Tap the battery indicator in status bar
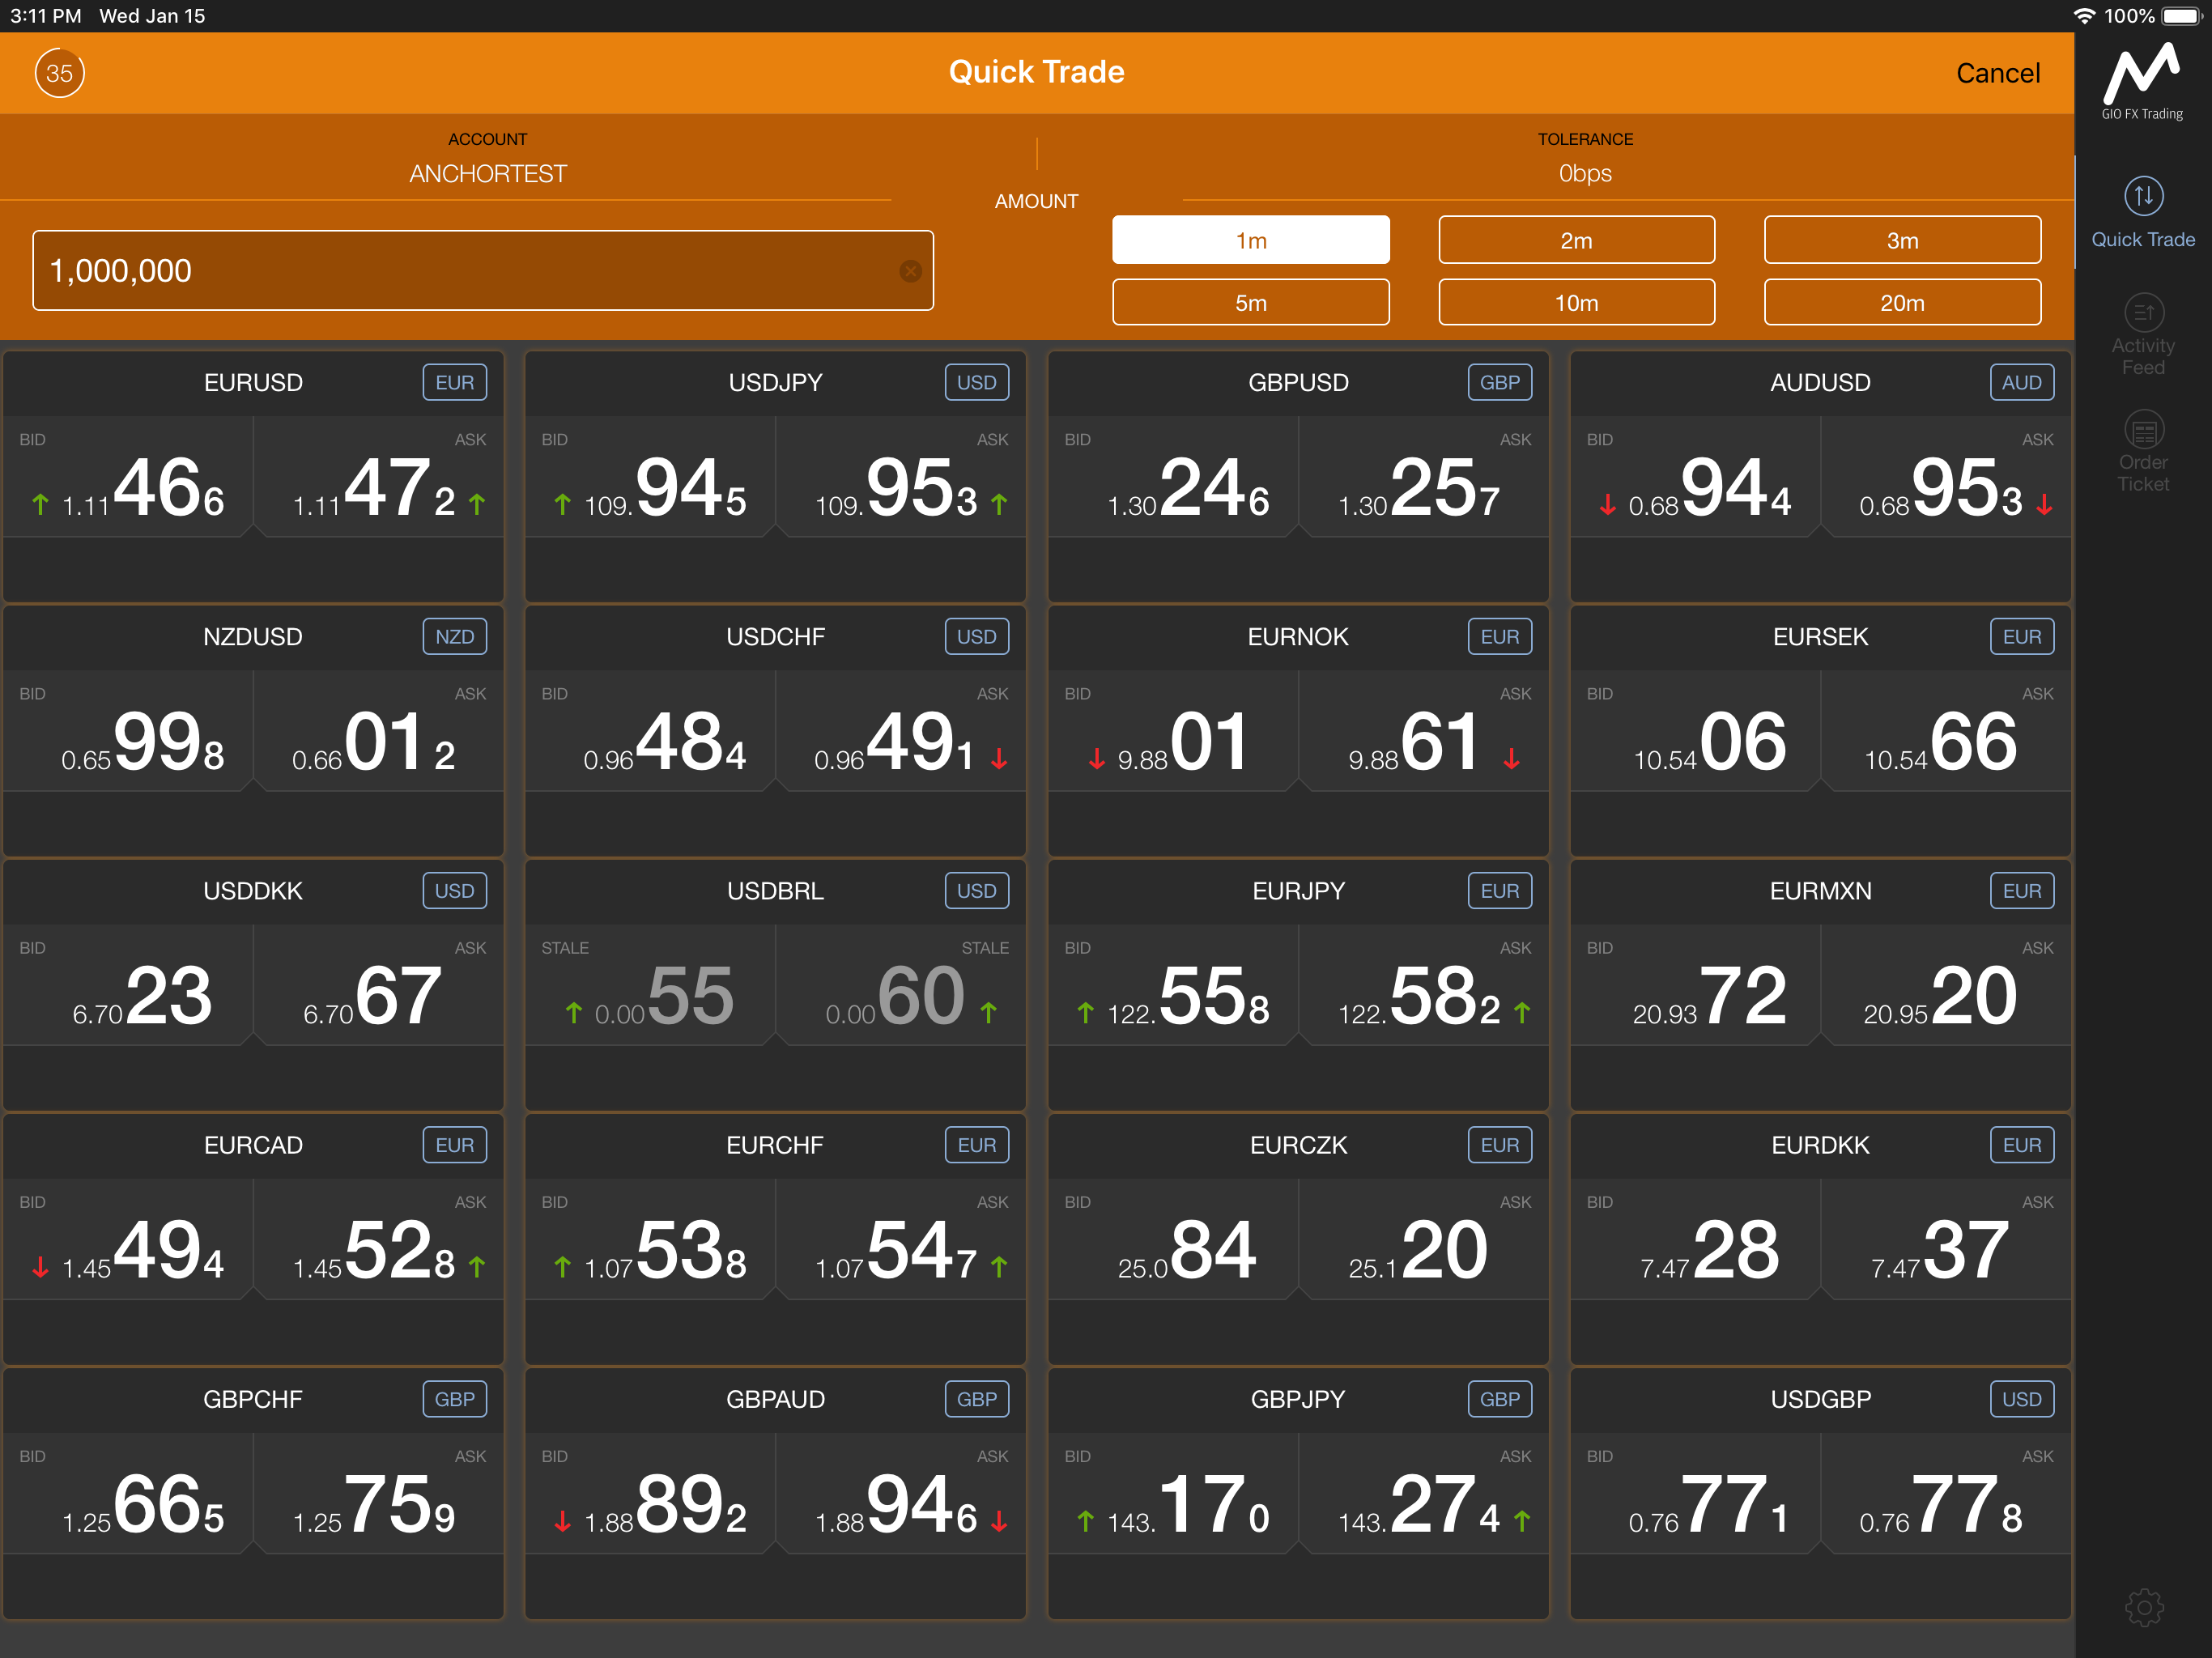The width and height of the screenshot is (2212, 1658). (x=2182, y=16)
